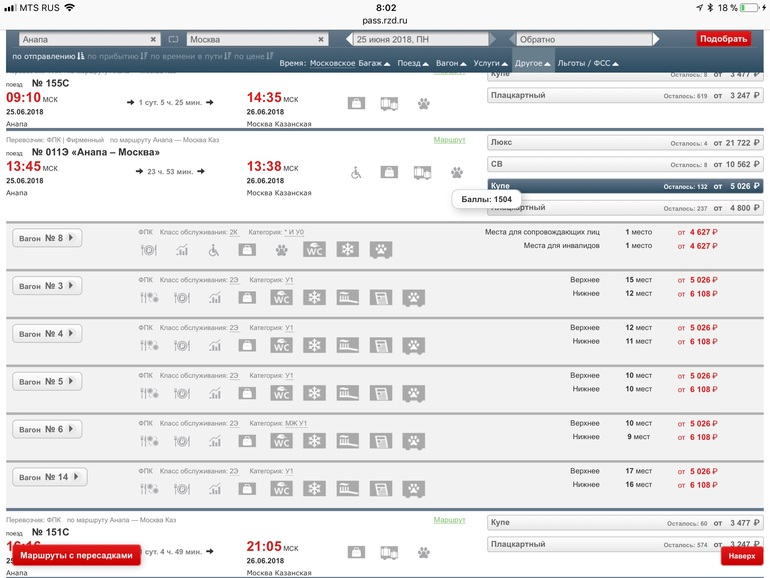Expand Вагон № 4 seat selection
Screen dimensions: 770x578
tap(46, 334)
